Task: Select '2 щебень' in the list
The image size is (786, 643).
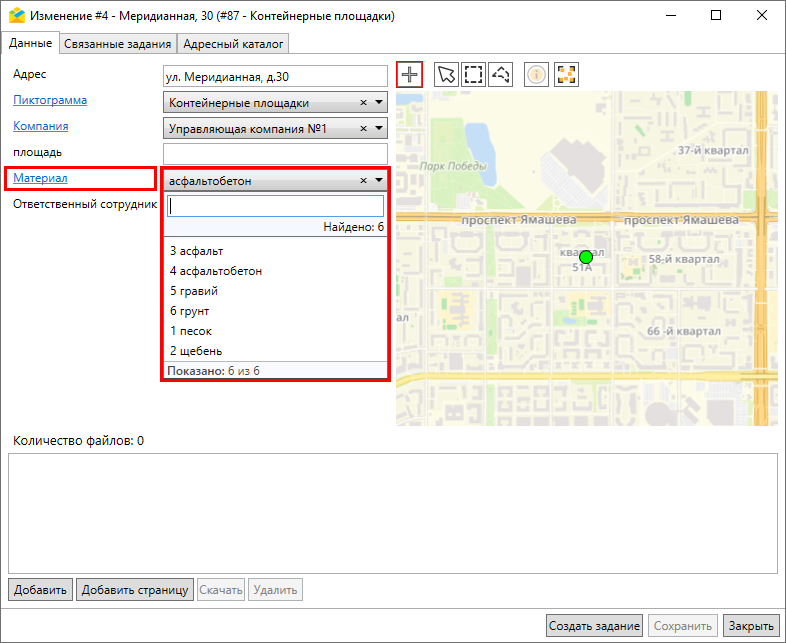Action: [x=196, y=351]
